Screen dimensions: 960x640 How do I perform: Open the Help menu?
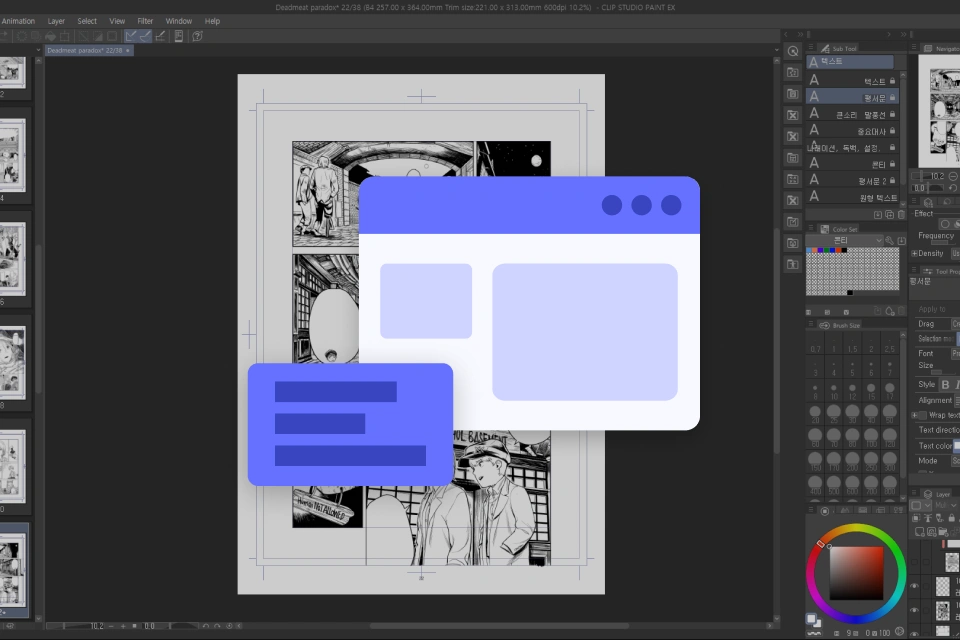(212, 21)
